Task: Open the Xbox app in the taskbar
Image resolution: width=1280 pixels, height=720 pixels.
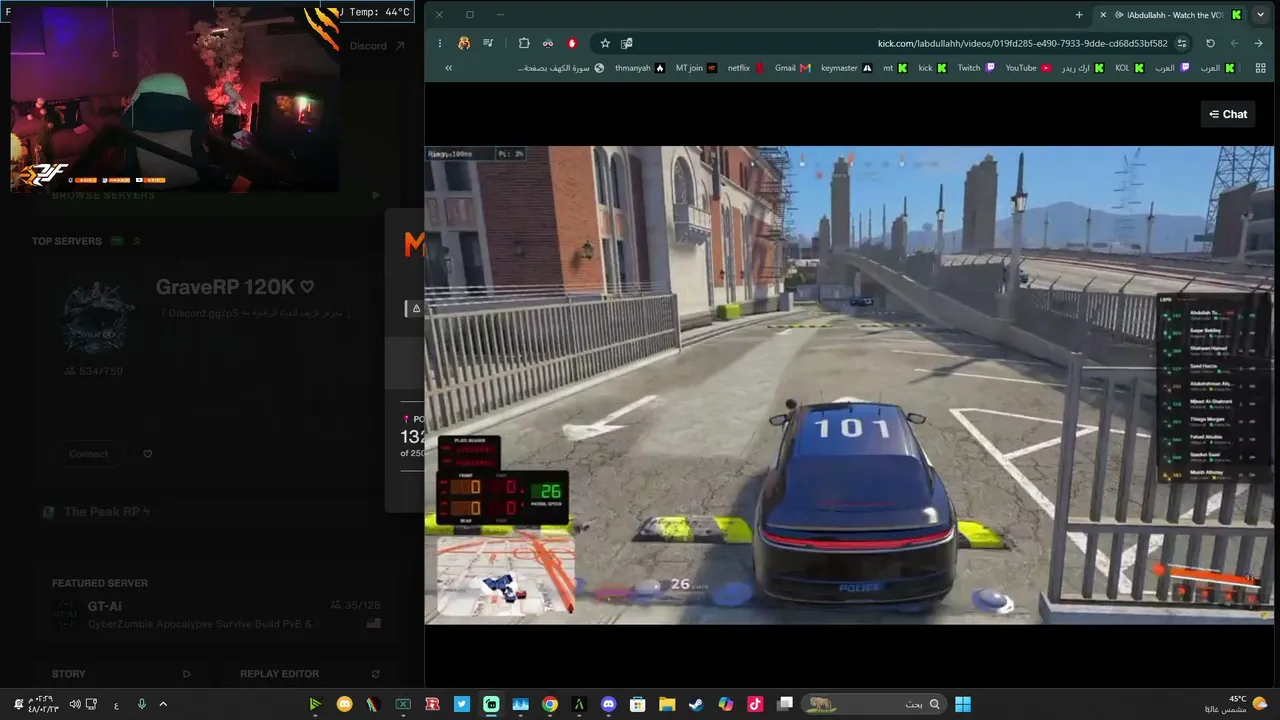Action: click(403, 704)
